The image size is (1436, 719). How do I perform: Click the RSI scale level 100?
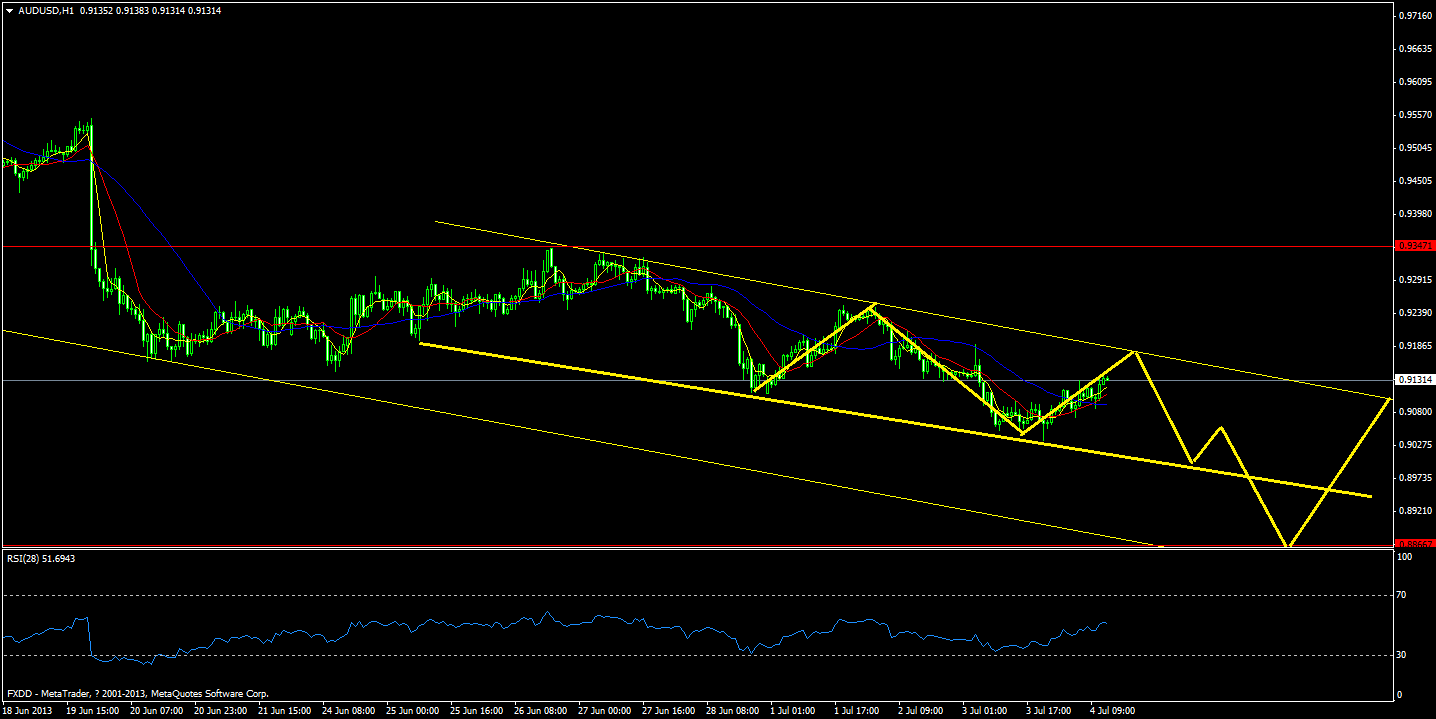[1405, 557]
